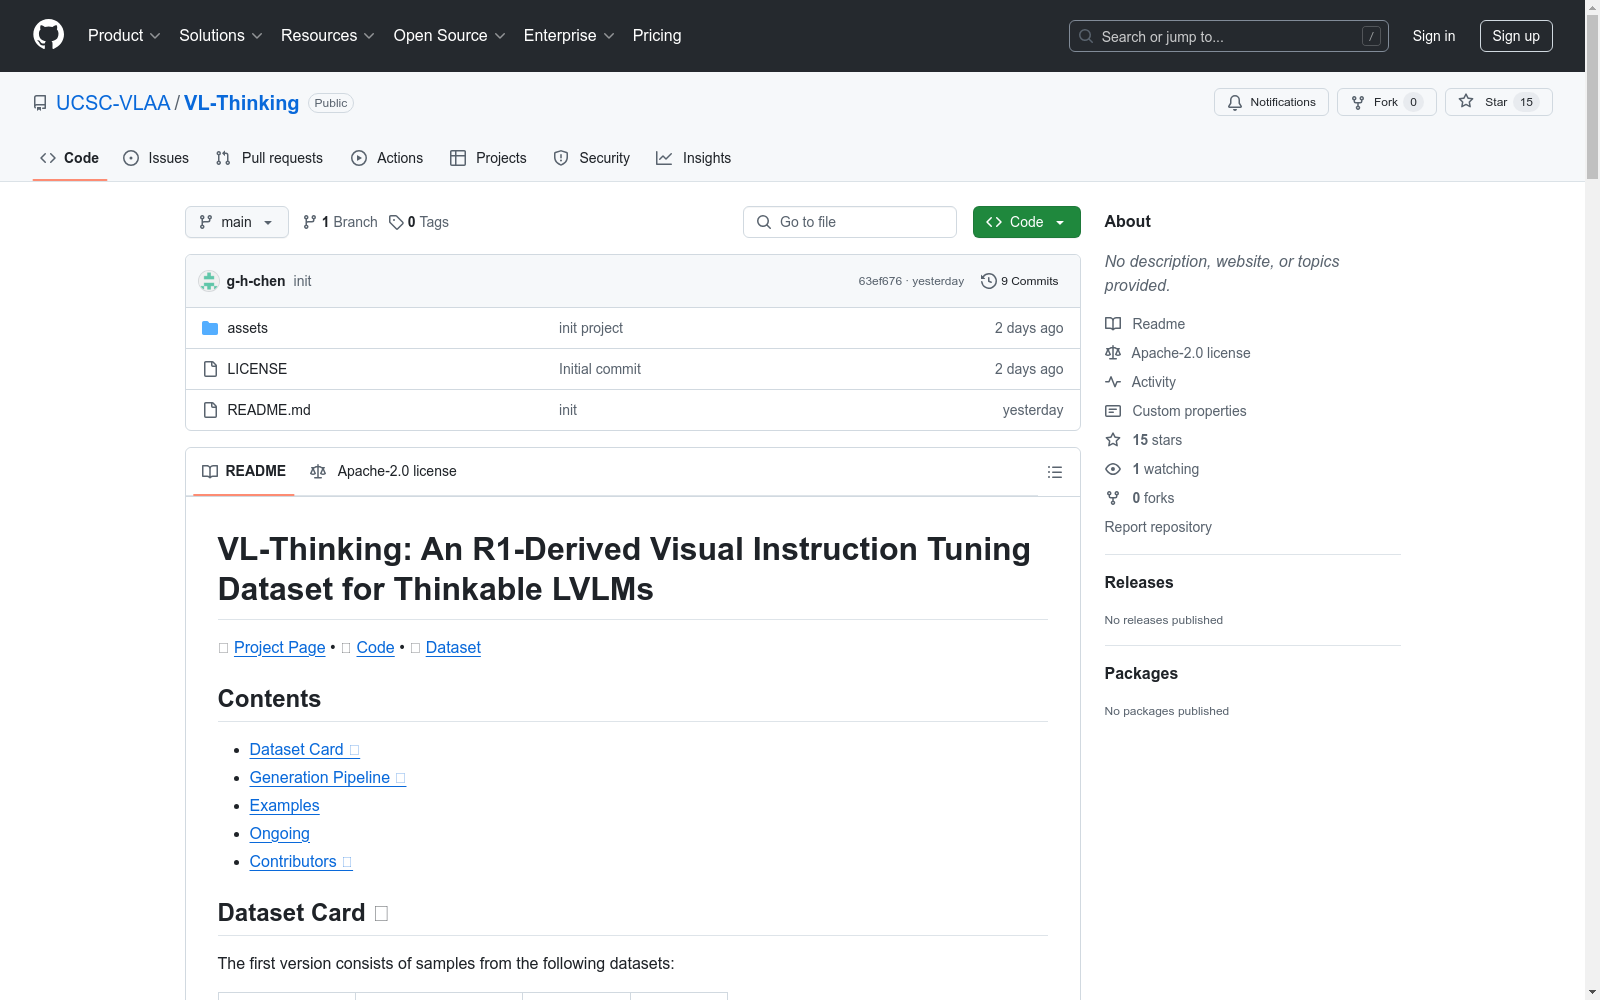Image resolution: width=1600 pixels, height=1000 pixels.
Task: Open the main branch dropdown
Action: (237, 222)
